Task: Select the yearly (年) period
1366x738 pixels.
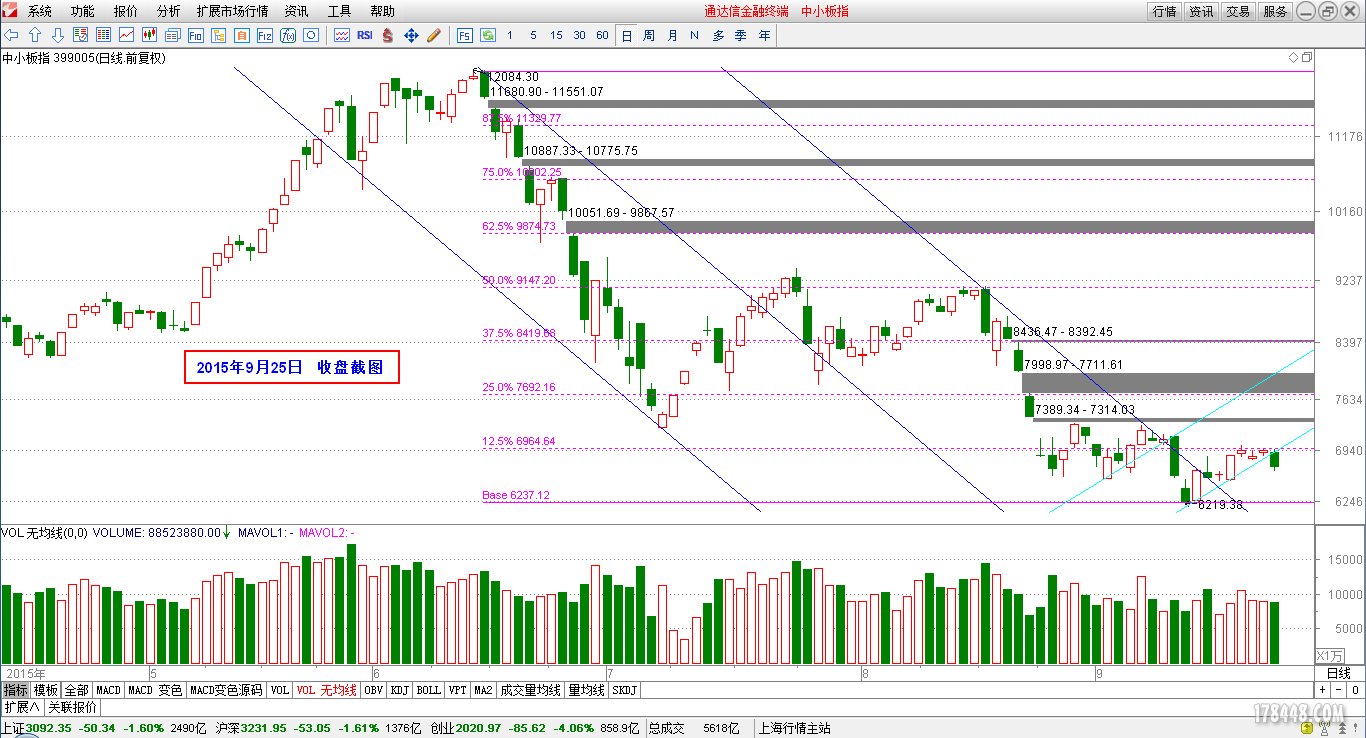Action: [765, 35]
